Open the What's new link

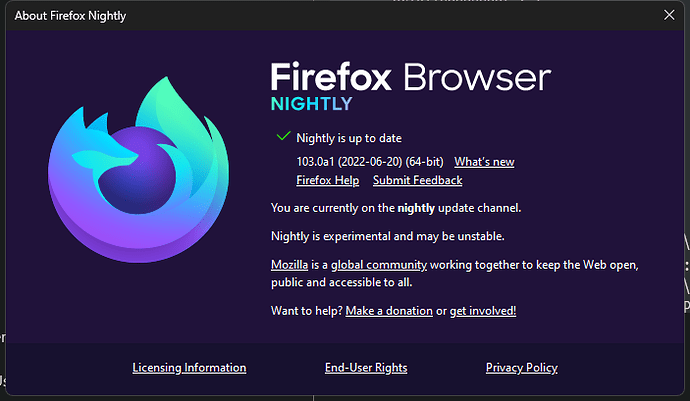[x=484, y=161]
